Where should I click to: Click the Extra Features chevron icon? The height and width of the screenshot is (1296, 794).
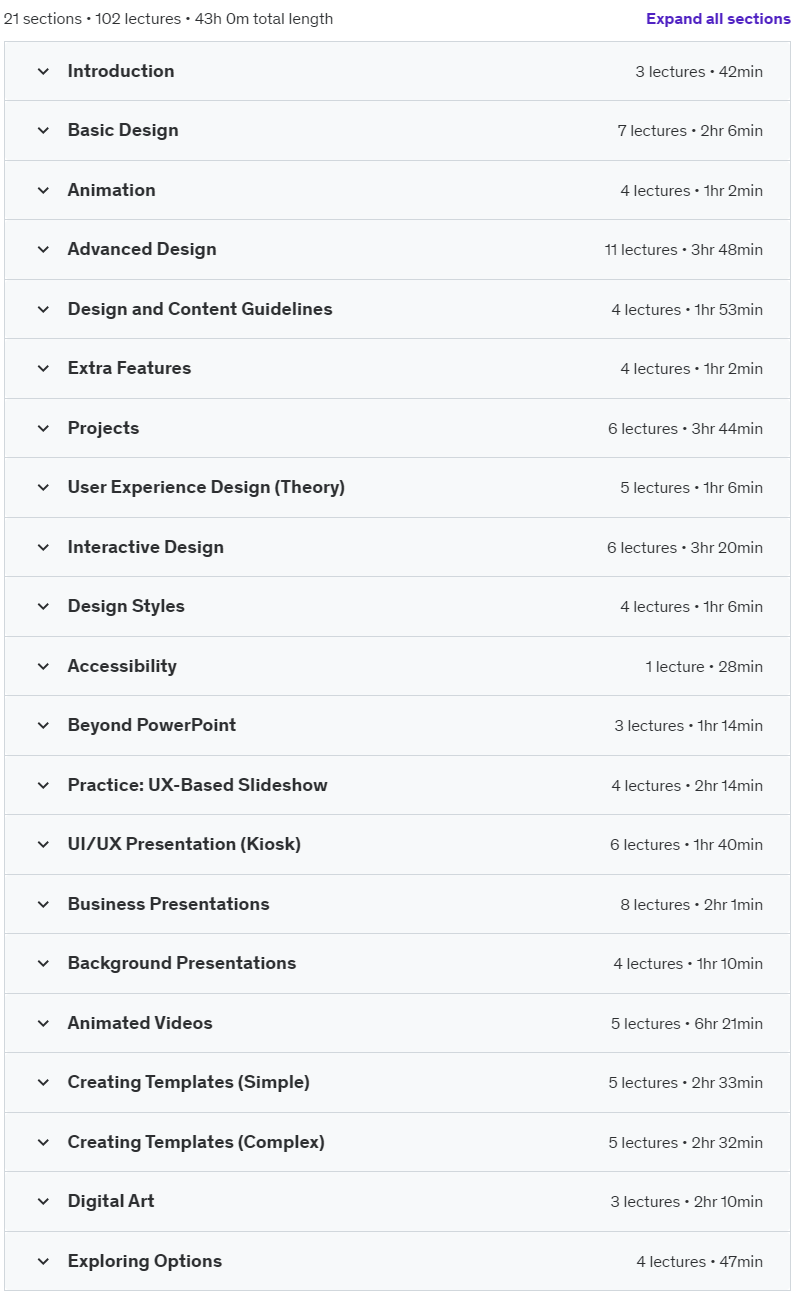pos(43,368)
